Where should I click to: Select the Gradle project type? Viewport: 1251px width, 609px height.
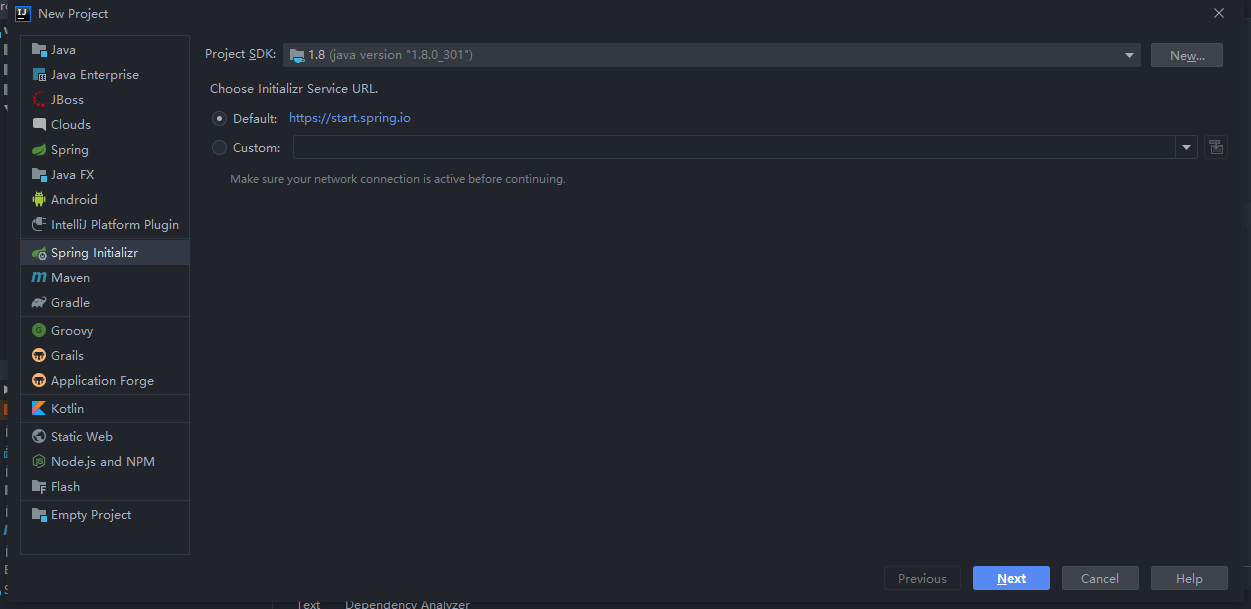point(68,302)
